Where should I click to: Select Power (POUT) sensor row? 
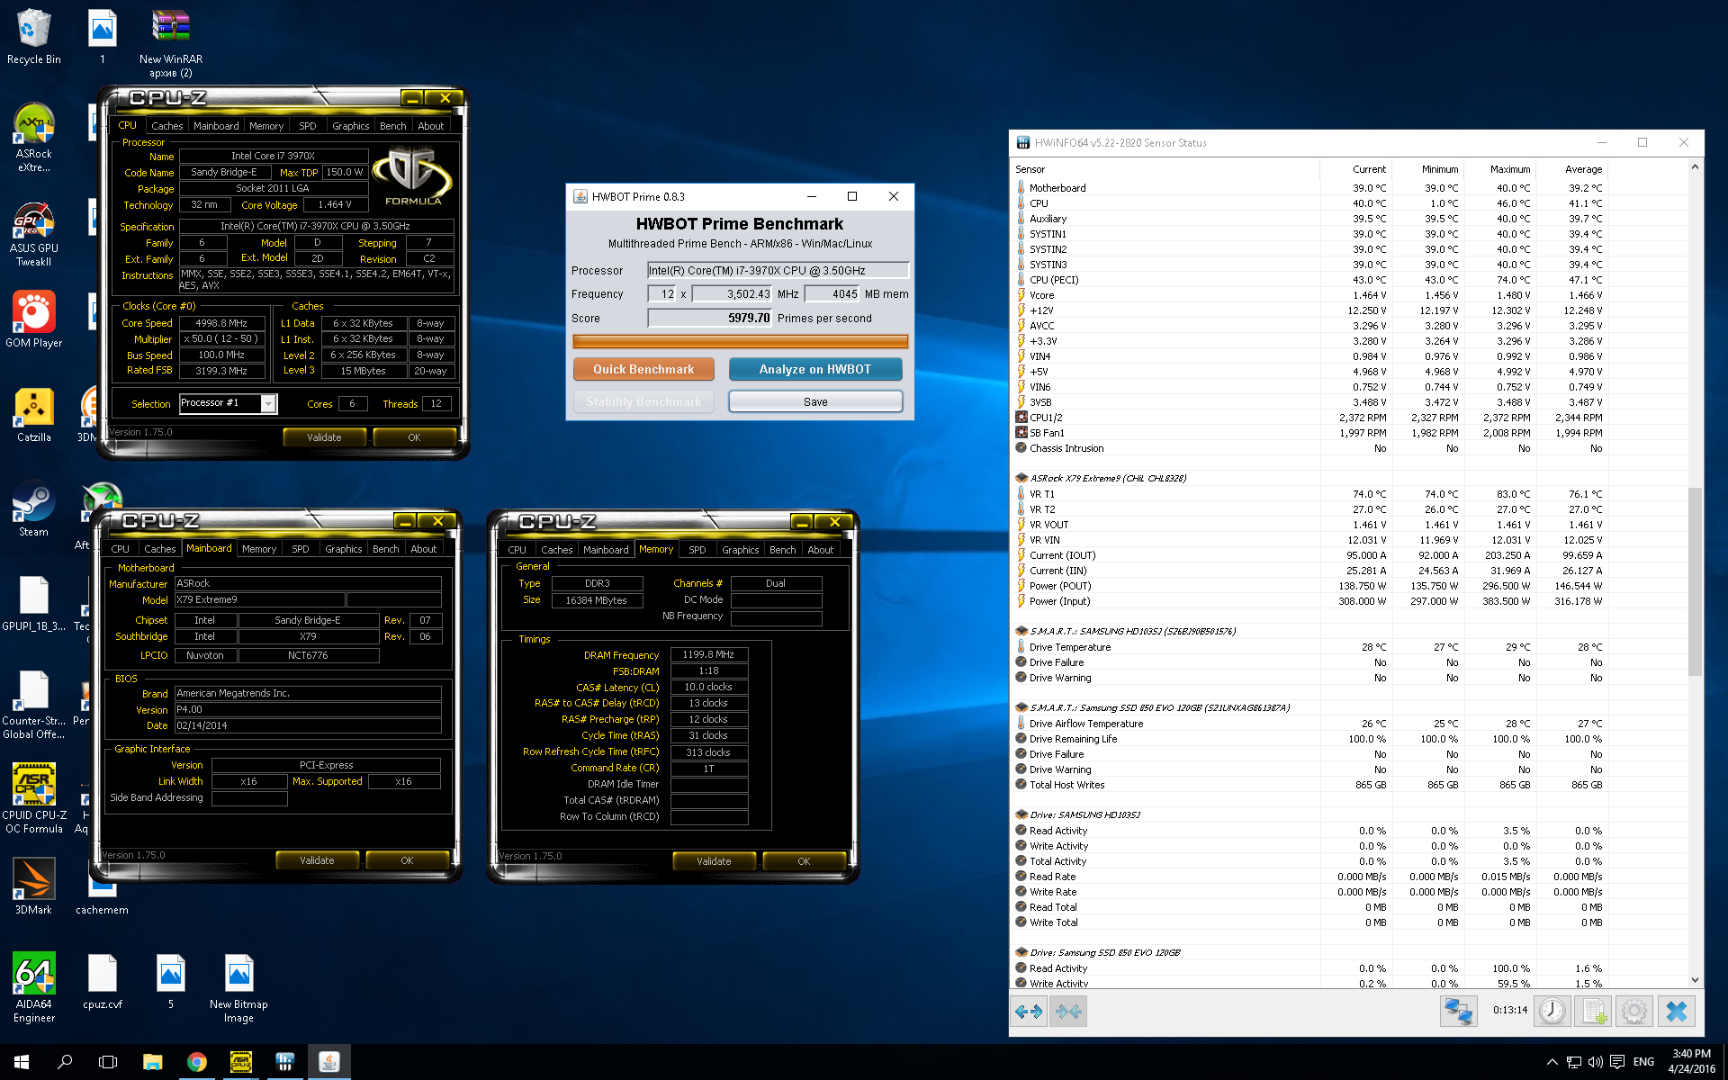tap(1310, 586)
